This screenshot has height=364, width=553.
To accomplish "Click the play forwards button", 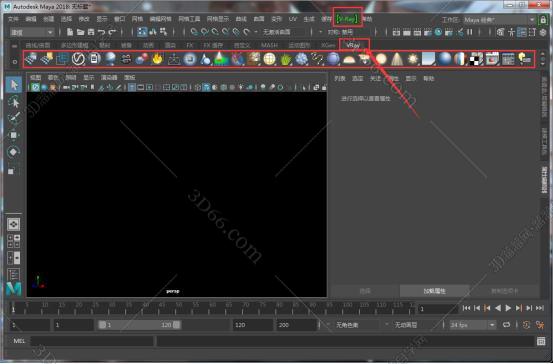I will (508, 308).
